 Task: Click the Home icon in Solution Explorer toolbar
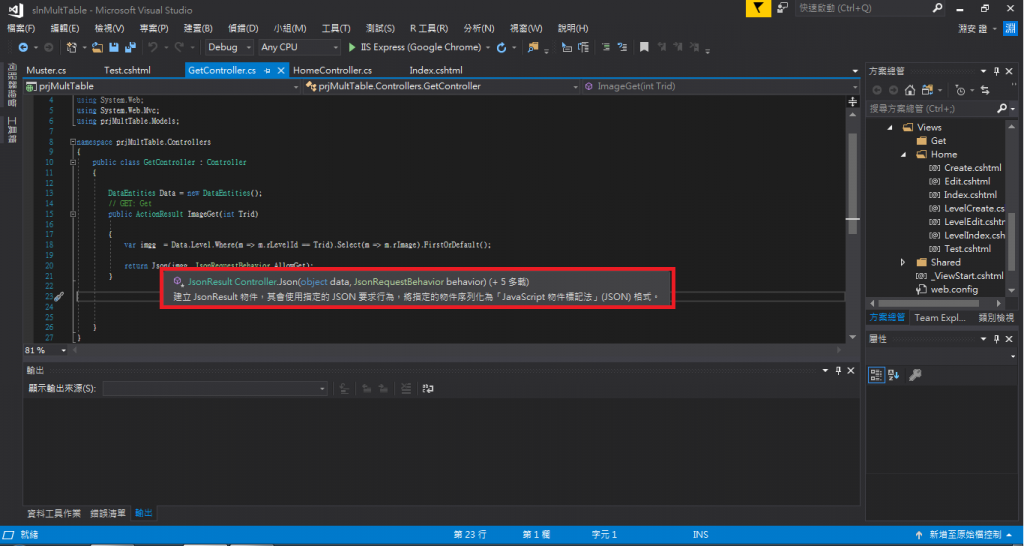point(910,90)
